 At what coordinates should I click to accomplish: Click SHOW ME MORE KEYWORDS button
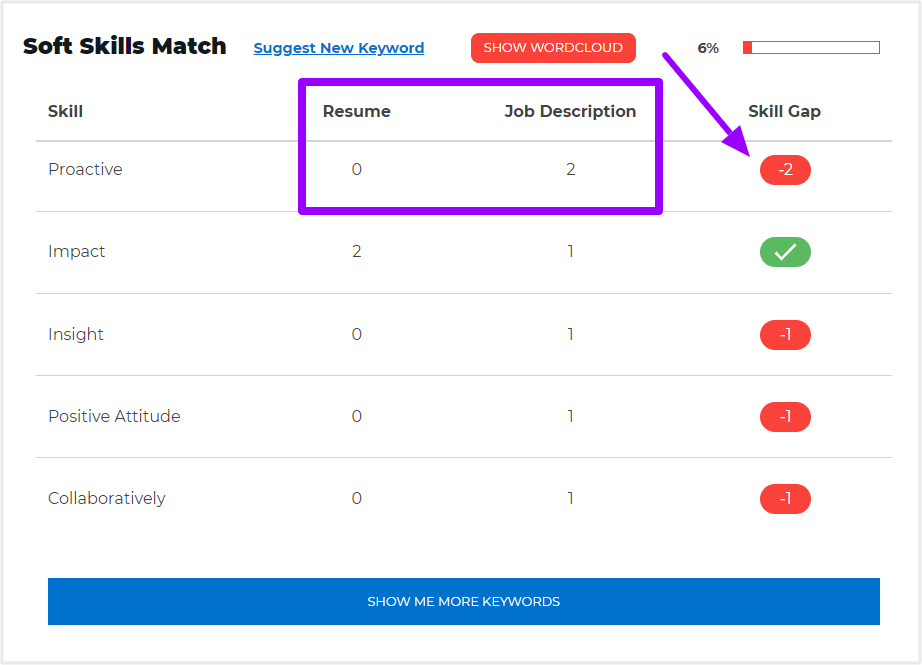[464, 601]
